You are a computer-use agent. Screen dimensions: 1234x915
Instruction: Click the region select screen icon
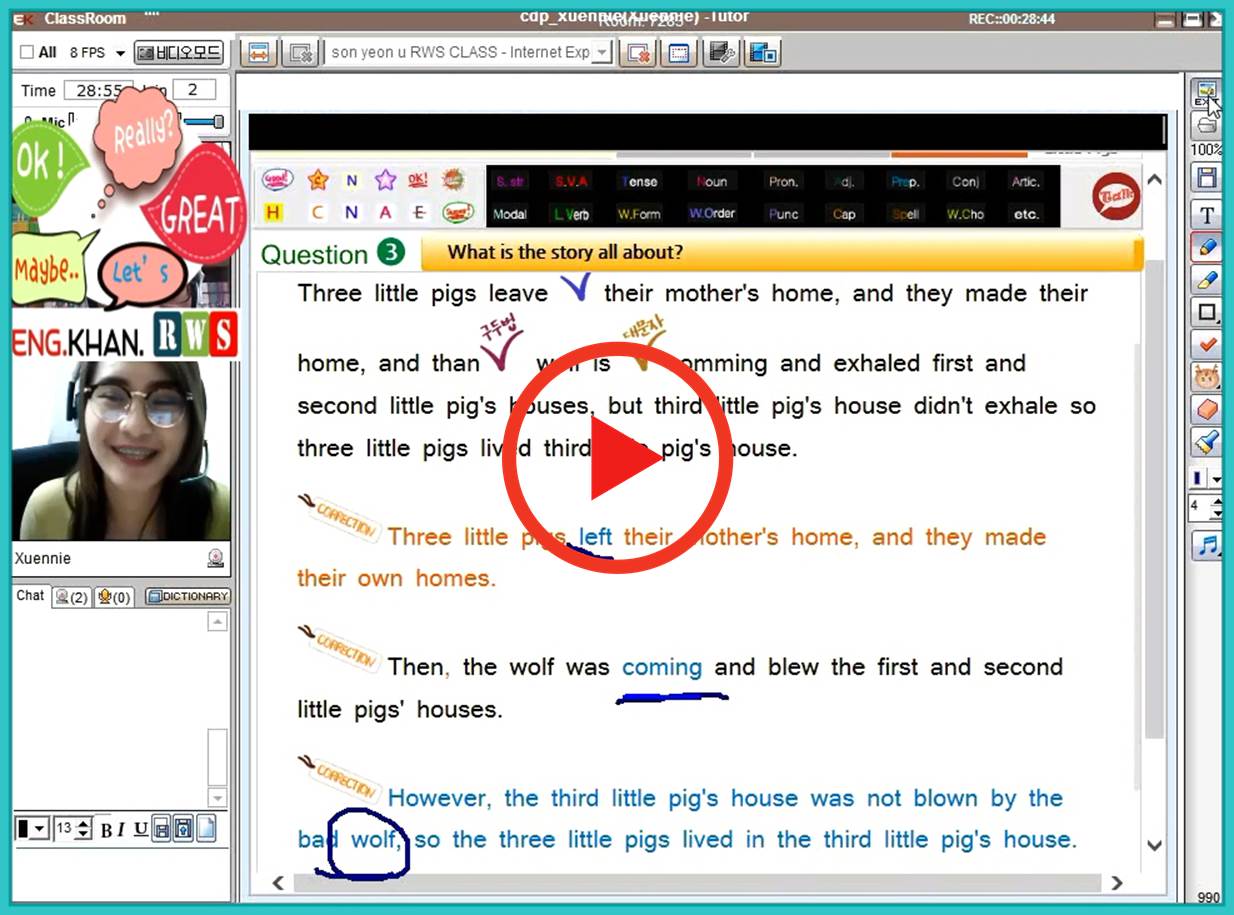click(679, 53)
